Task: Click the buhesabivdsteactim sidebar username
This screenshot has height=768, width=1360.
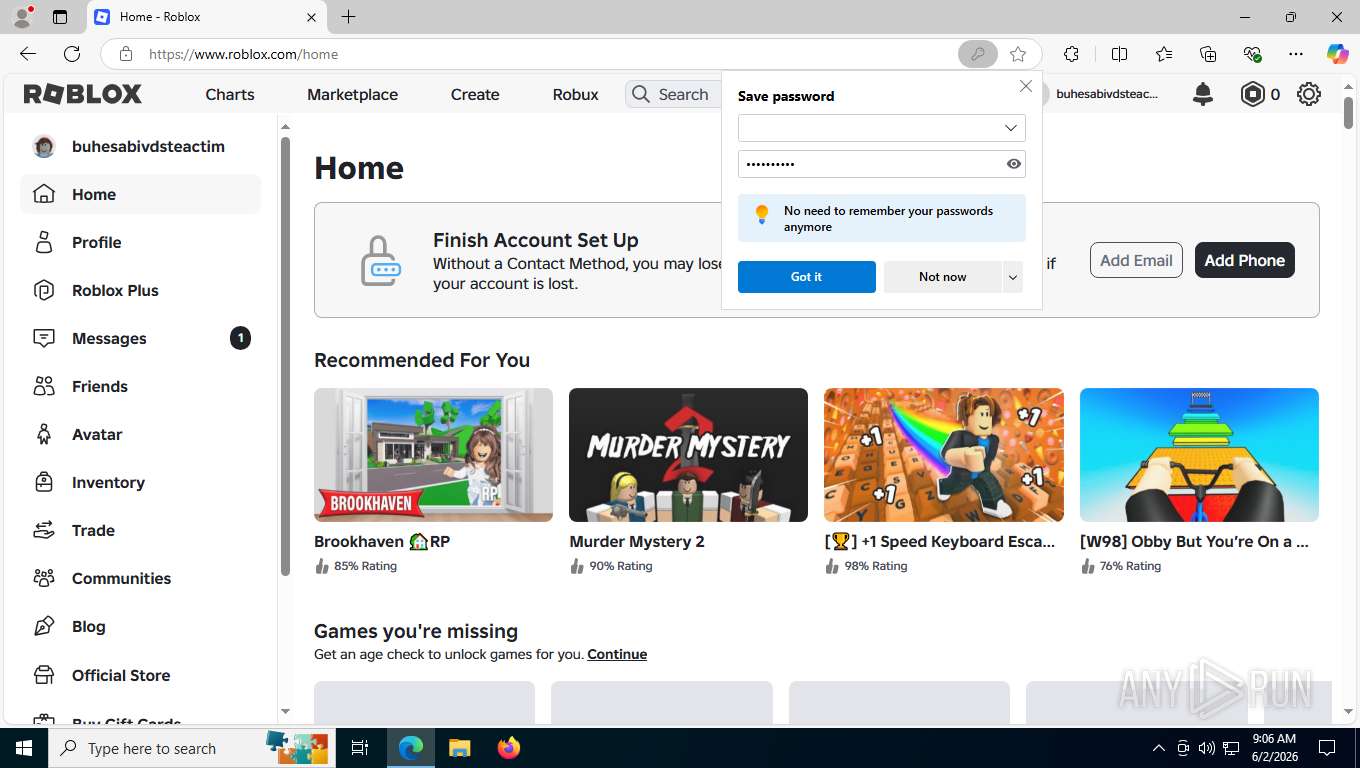Action: point(148,146)
